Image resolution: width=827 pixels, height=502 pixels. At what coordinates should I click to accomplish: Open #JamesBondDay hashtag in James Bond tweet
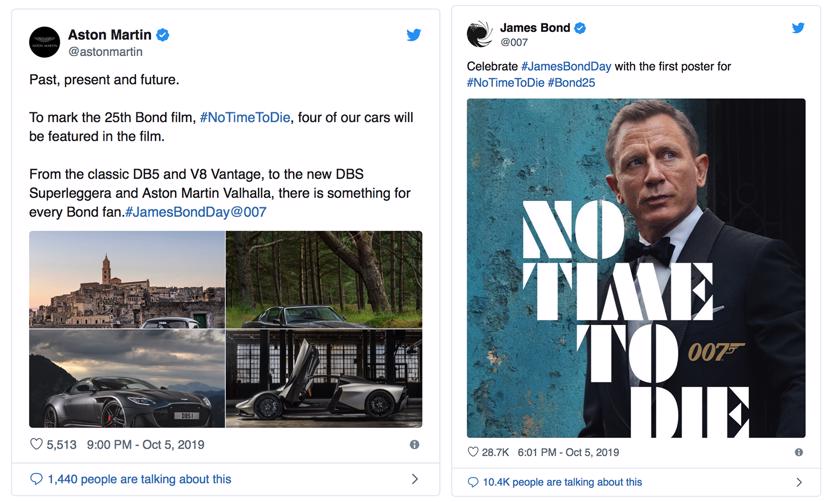point(563,66)
